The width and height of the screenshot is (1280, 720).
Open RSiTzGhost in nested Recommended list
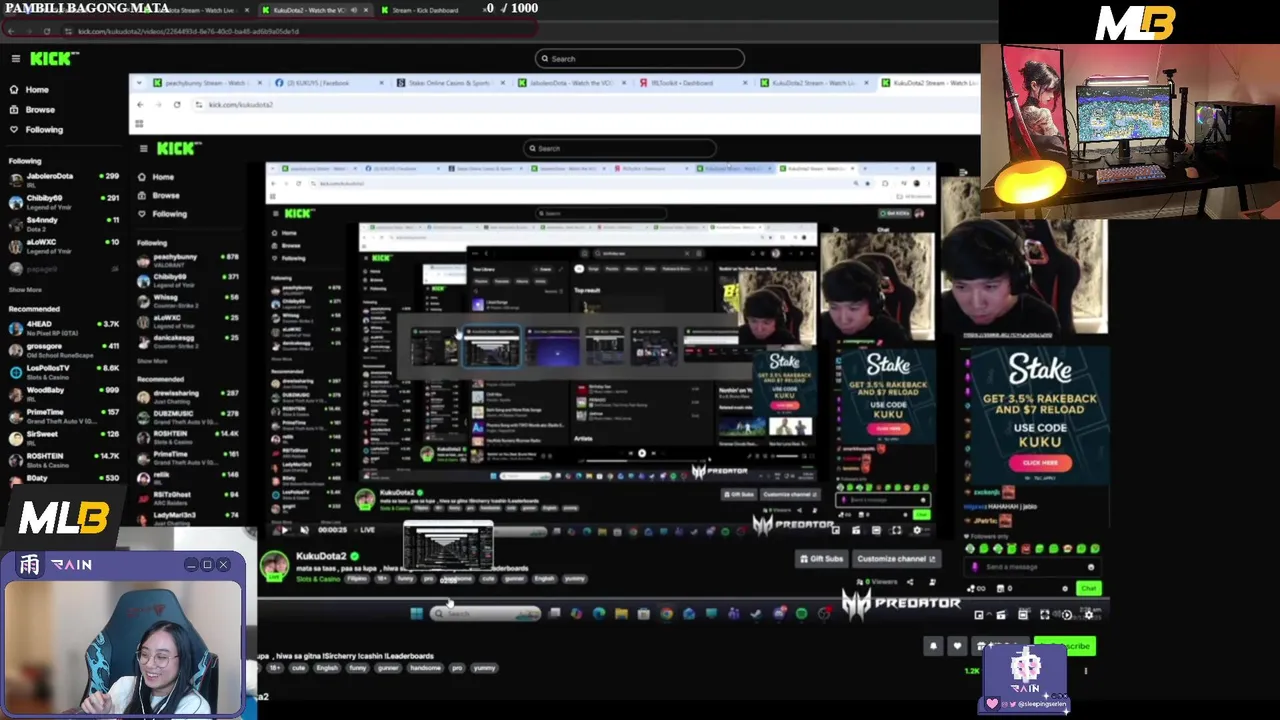coord(190,497)
